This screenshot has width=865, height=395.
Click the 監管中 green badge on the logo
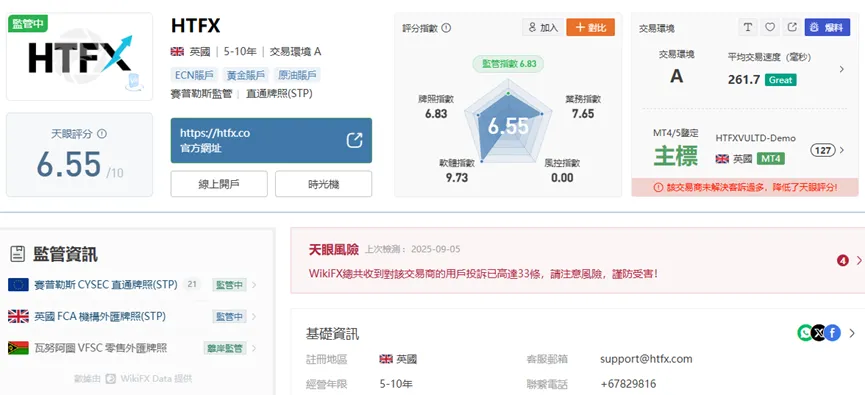(x=28, y=24)
